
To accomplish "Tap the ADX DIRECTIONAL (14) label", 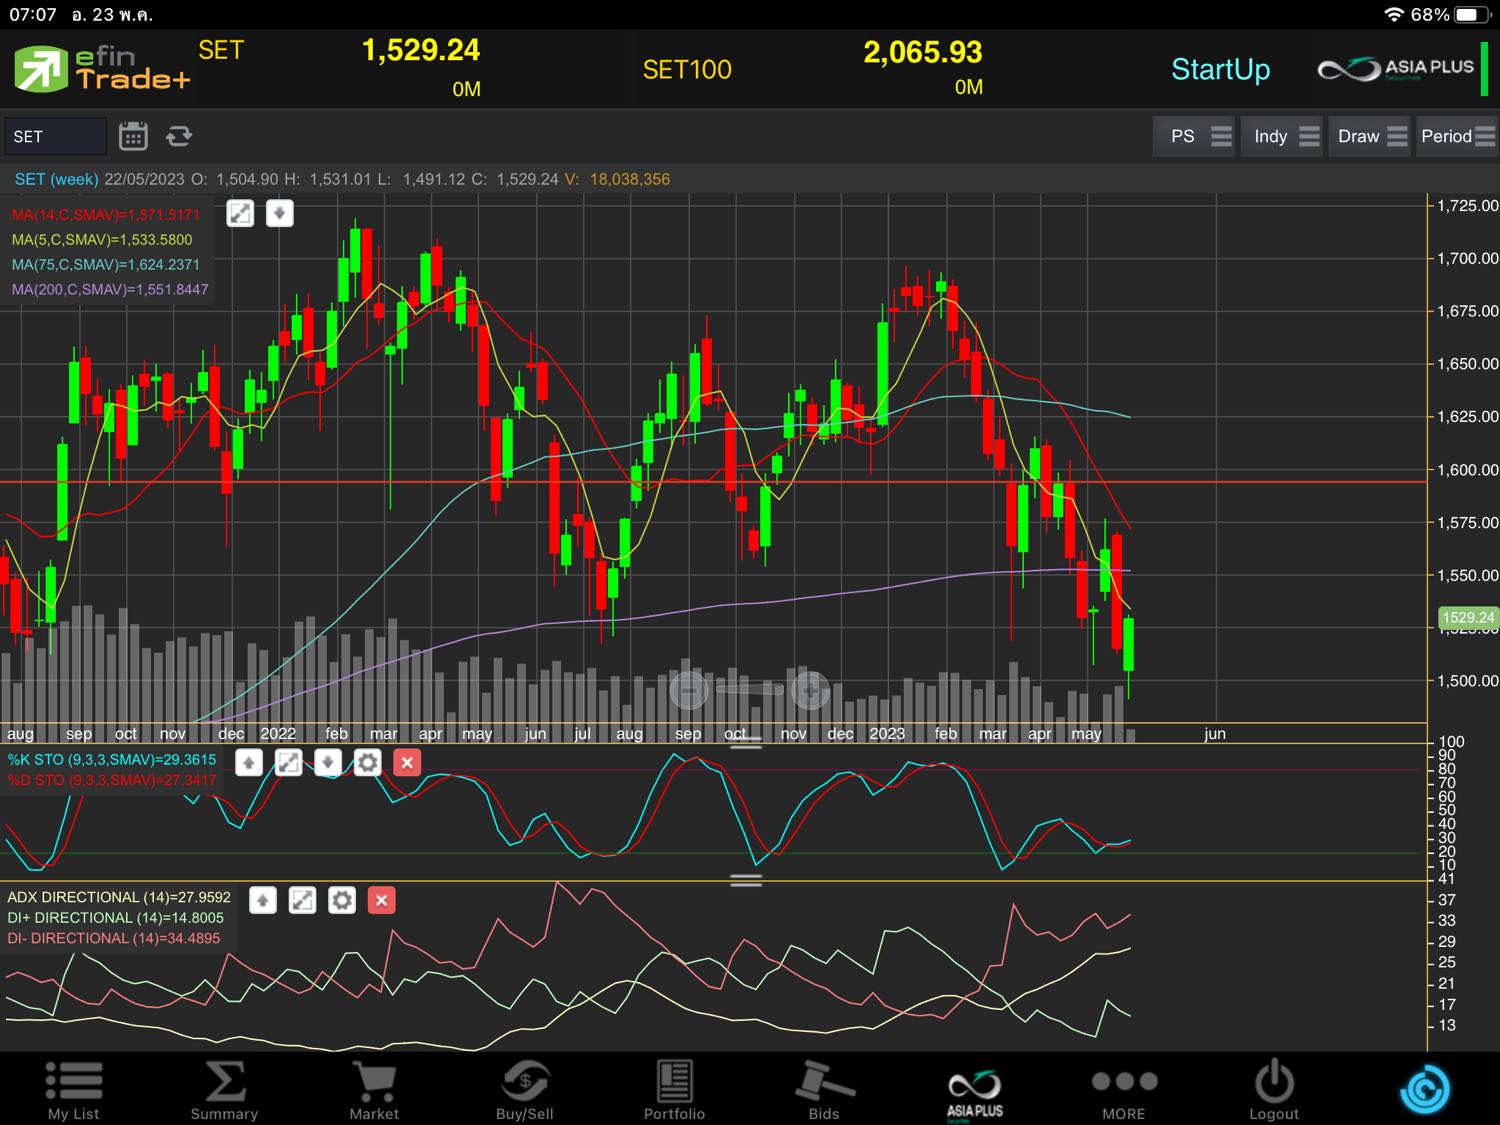I will pos(119,897).
